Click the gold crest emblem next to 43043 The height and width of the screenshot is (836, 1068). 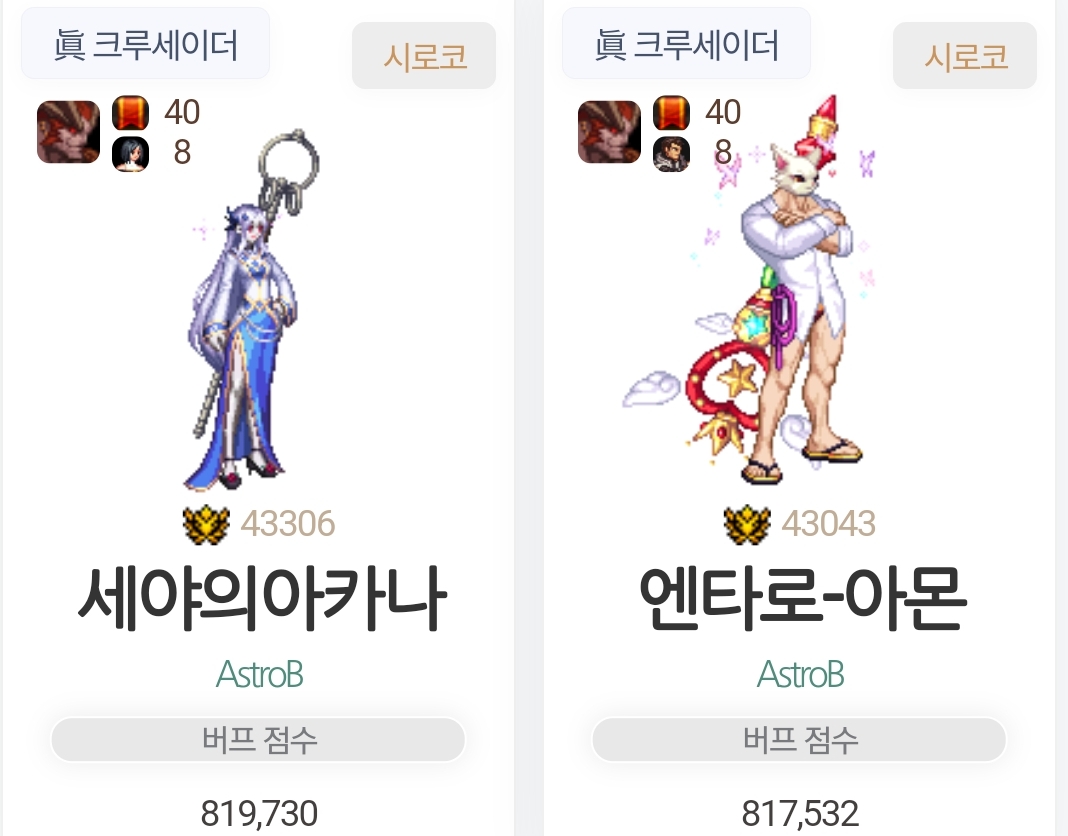(x=747, y=525)
